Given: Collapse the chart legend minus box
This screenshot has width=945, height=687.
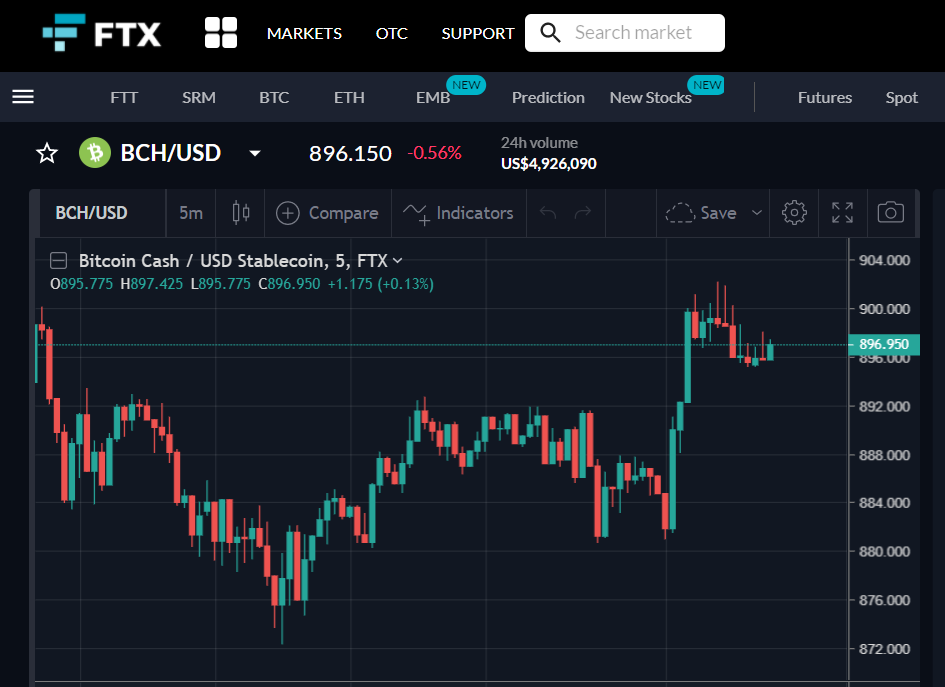Looking at the screenshot, I should click(58, 261).
